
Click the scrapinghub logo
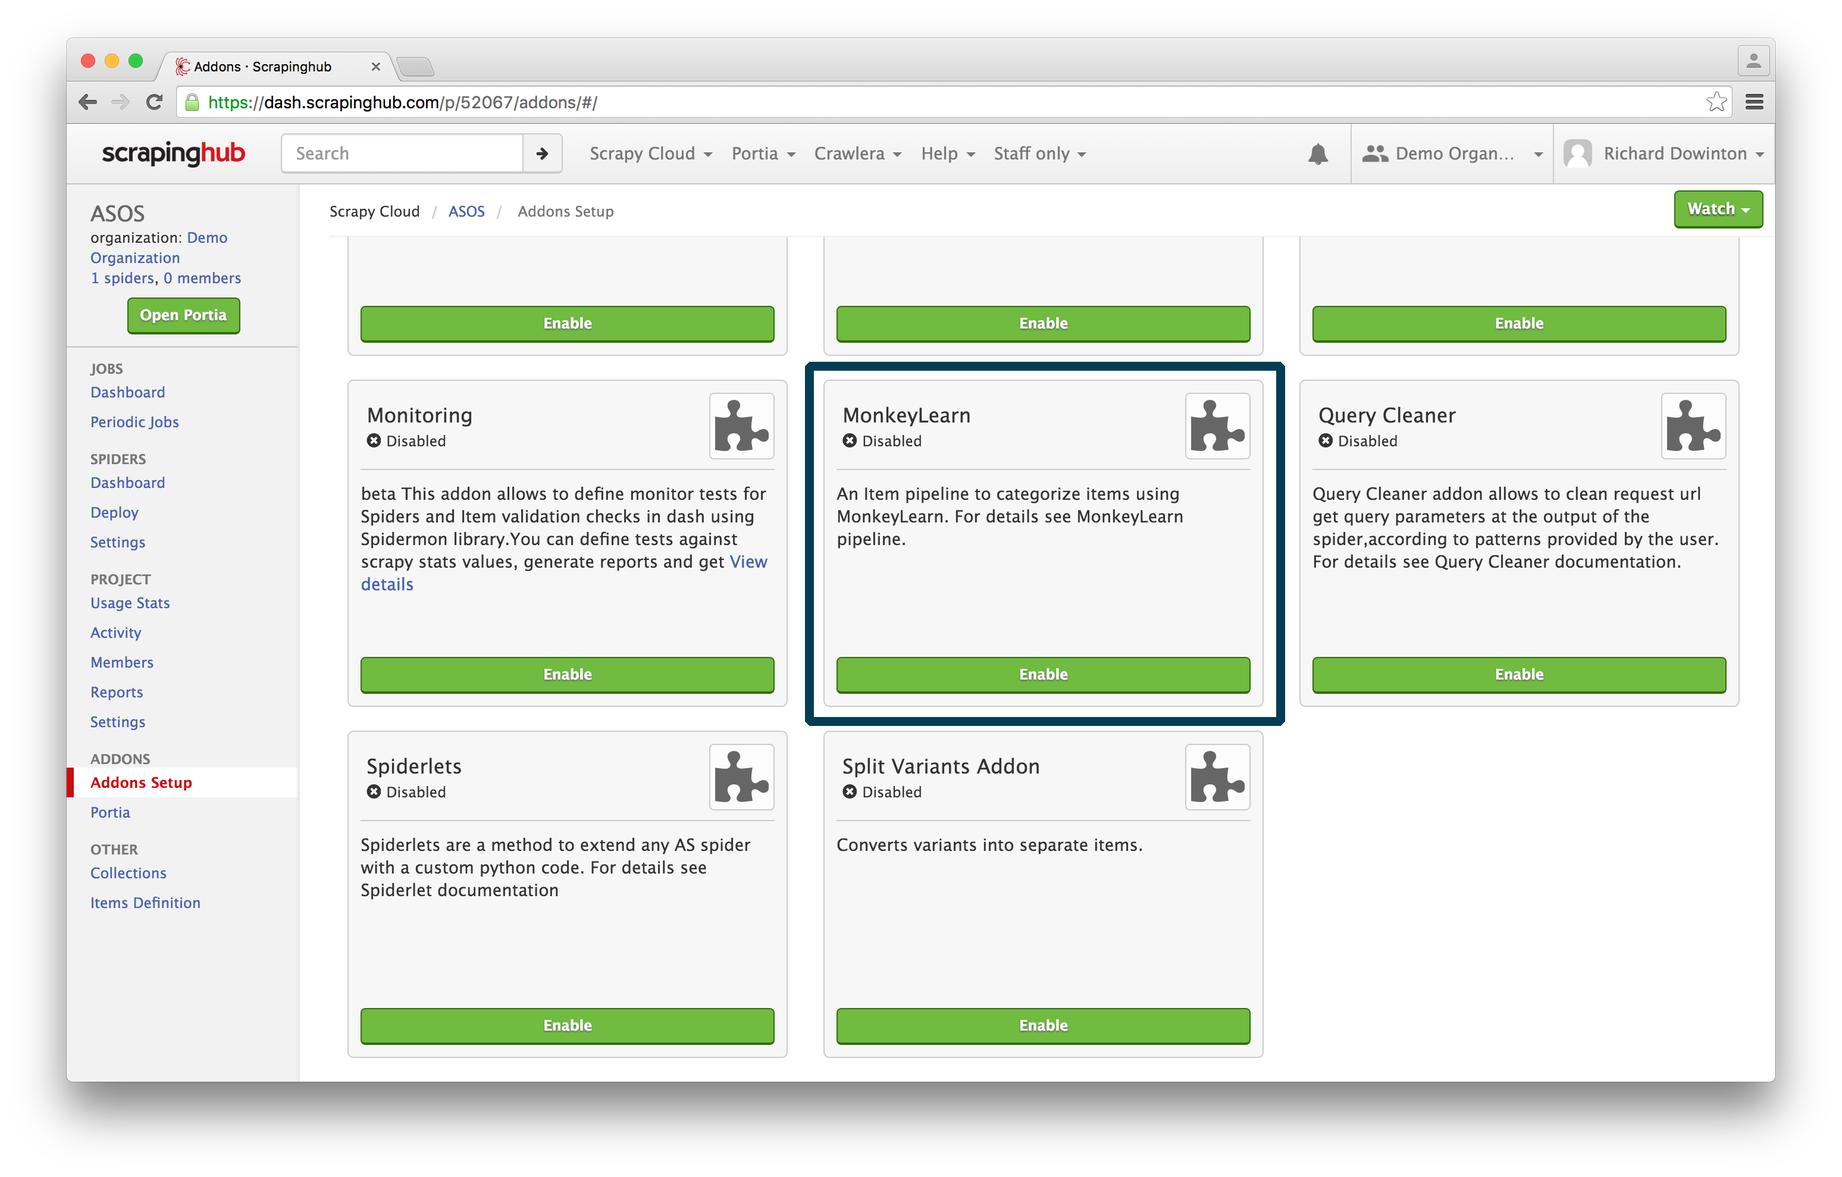pyautogui.click(x=173, y=153)
